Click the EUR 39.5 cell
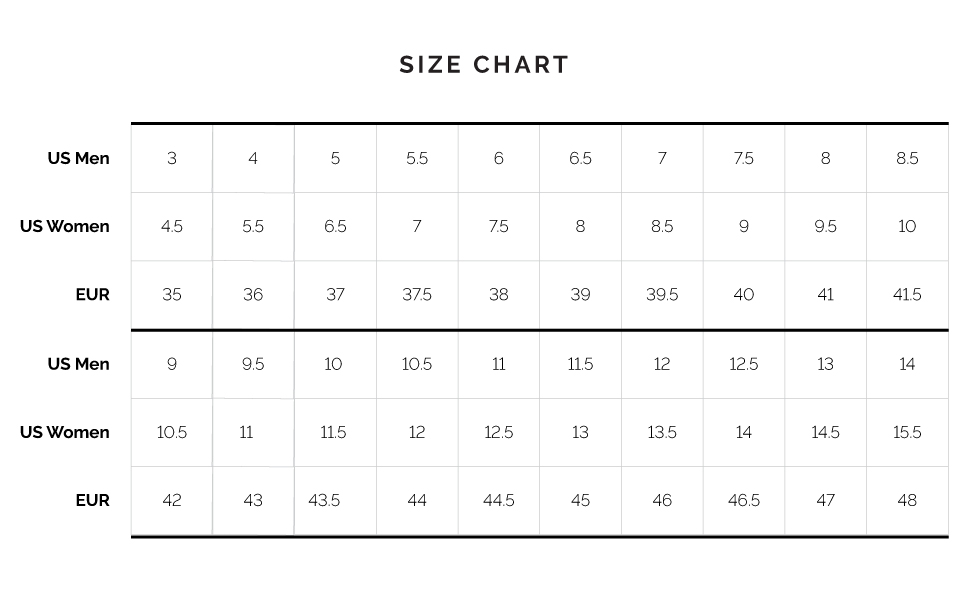 point(662,295)
